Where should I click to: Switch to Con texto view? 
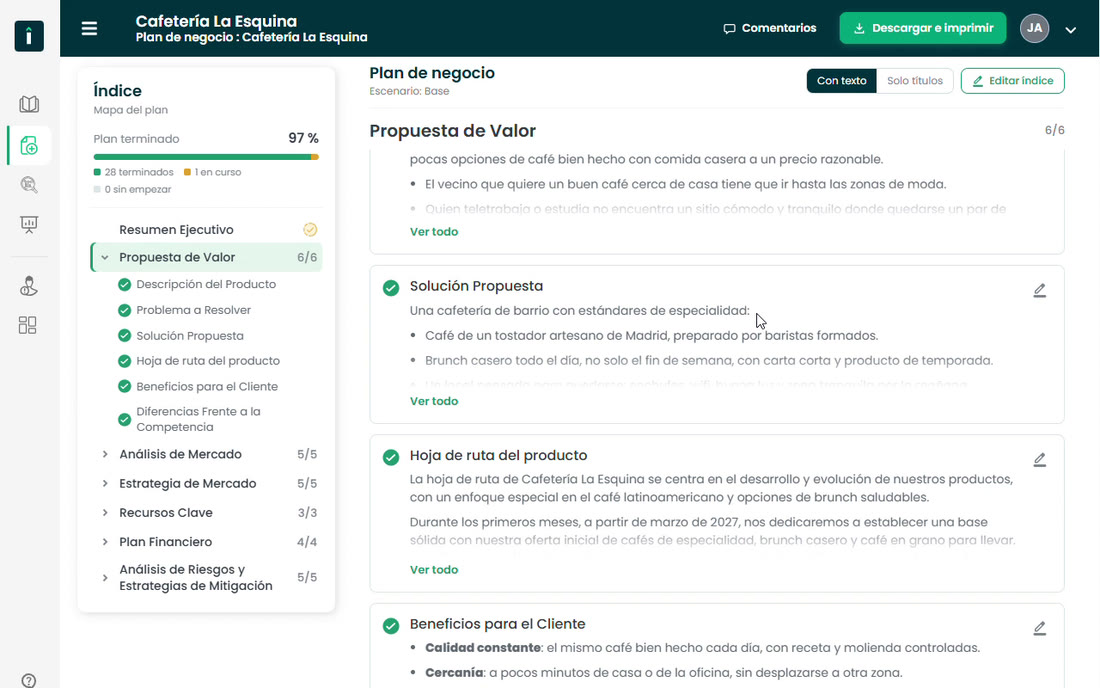click(x=841, y=81)
